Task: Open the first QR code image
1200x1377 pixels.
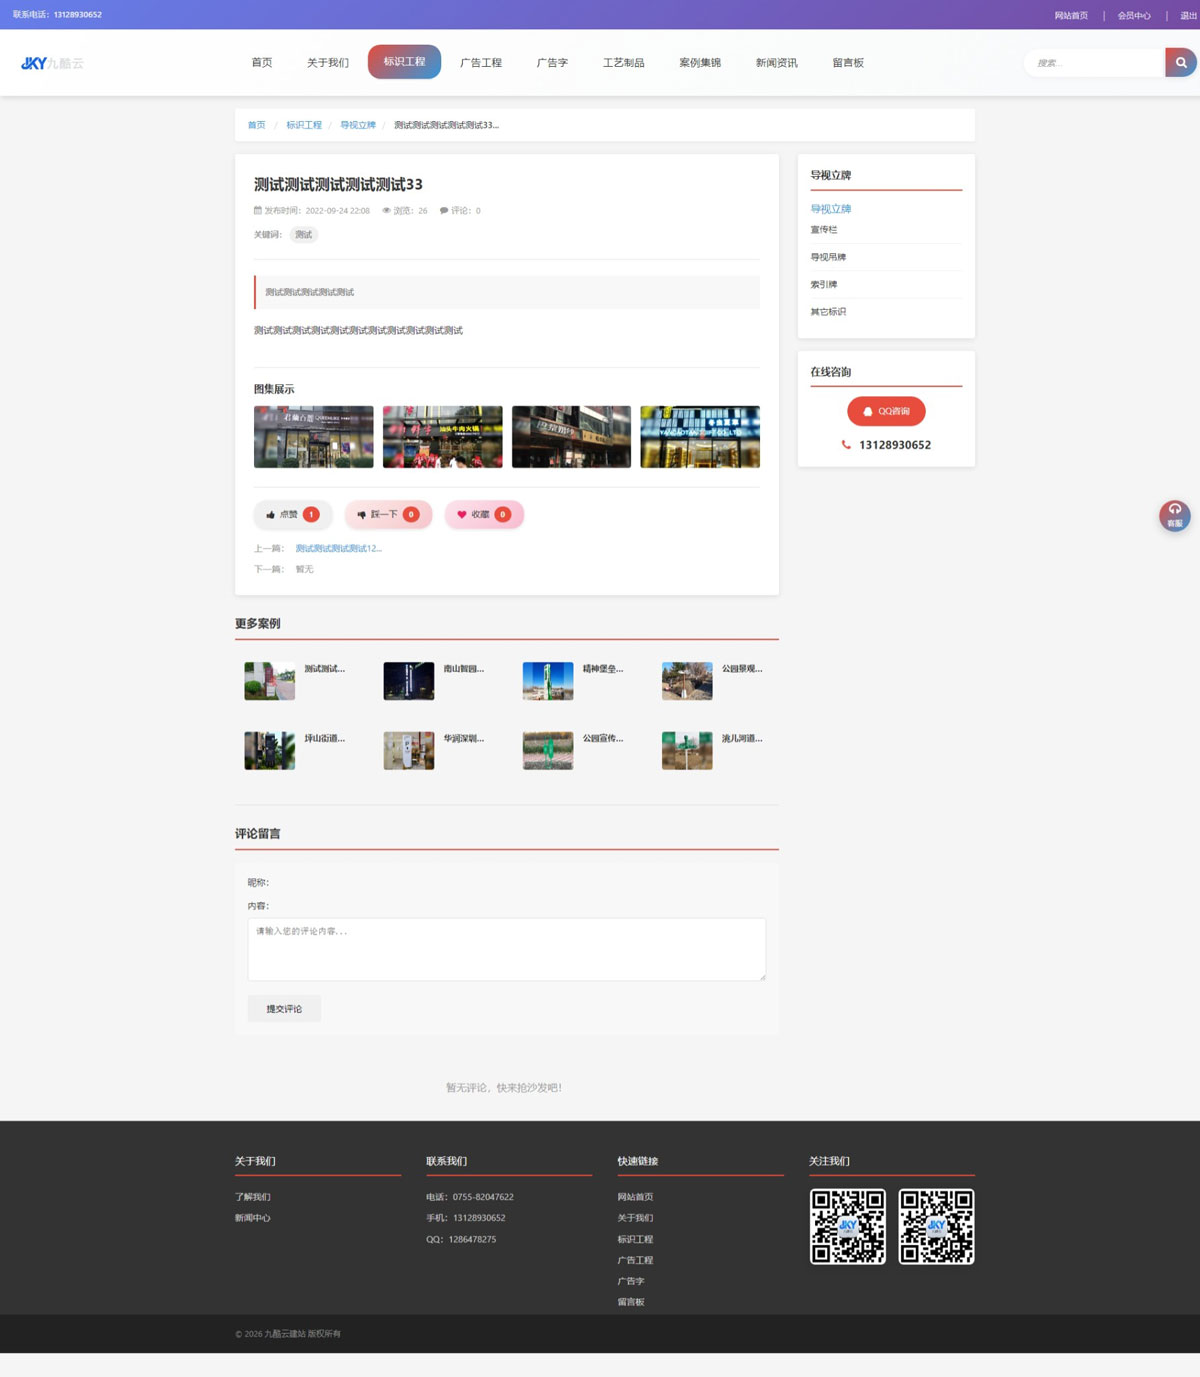Action: [847, 1226]
